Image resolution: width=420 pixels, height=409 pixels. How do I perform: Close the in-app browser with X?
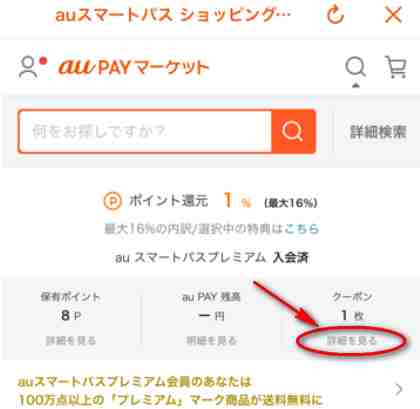pyautogui.click(x=393, y=15)
